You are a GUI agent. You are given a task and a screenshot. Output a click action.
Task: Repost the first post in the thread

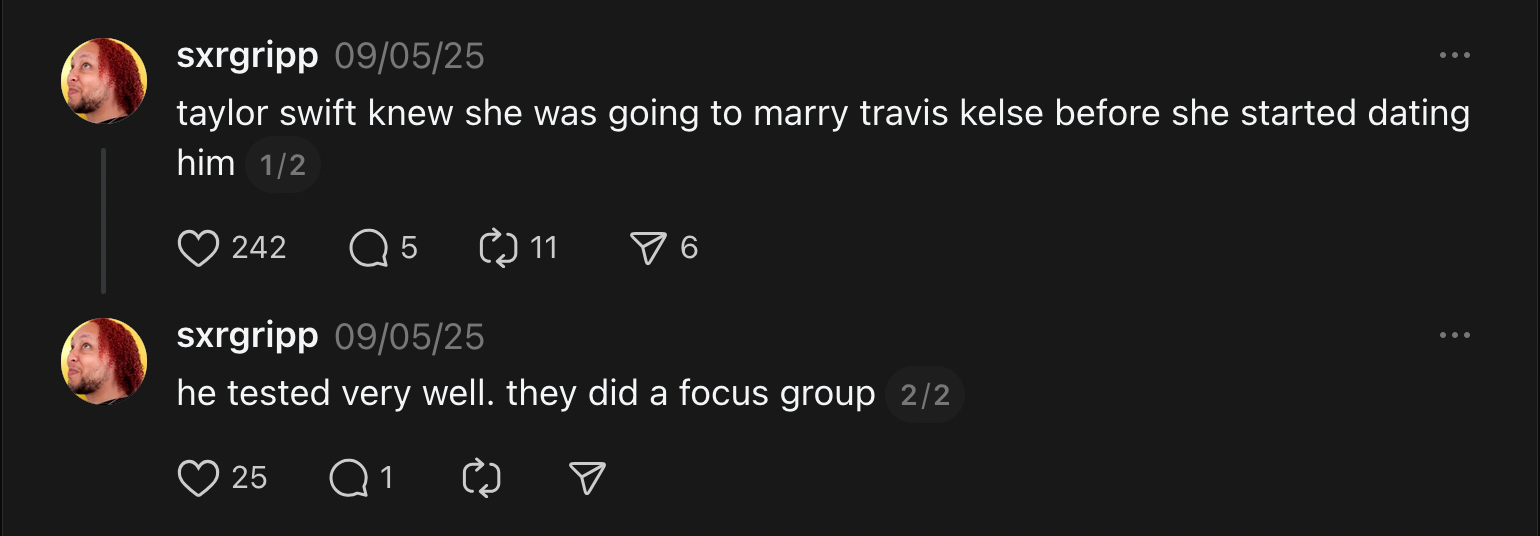point(497,248)
